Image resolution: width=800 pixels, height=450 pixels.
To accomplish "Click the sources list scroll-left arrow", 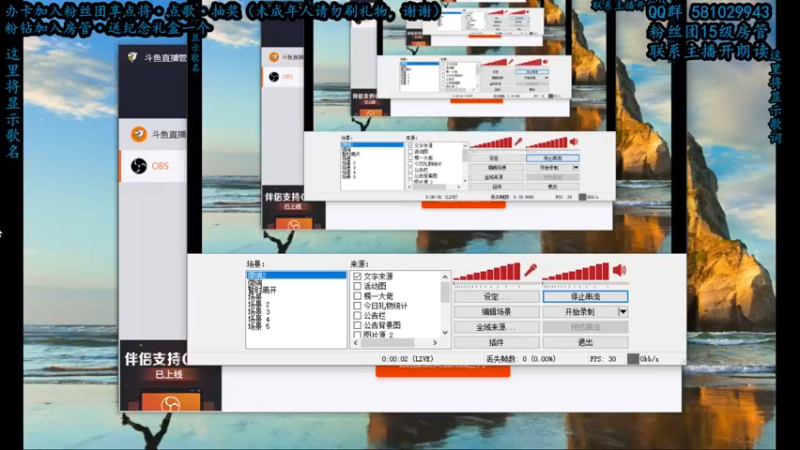I will pos(356,343).
